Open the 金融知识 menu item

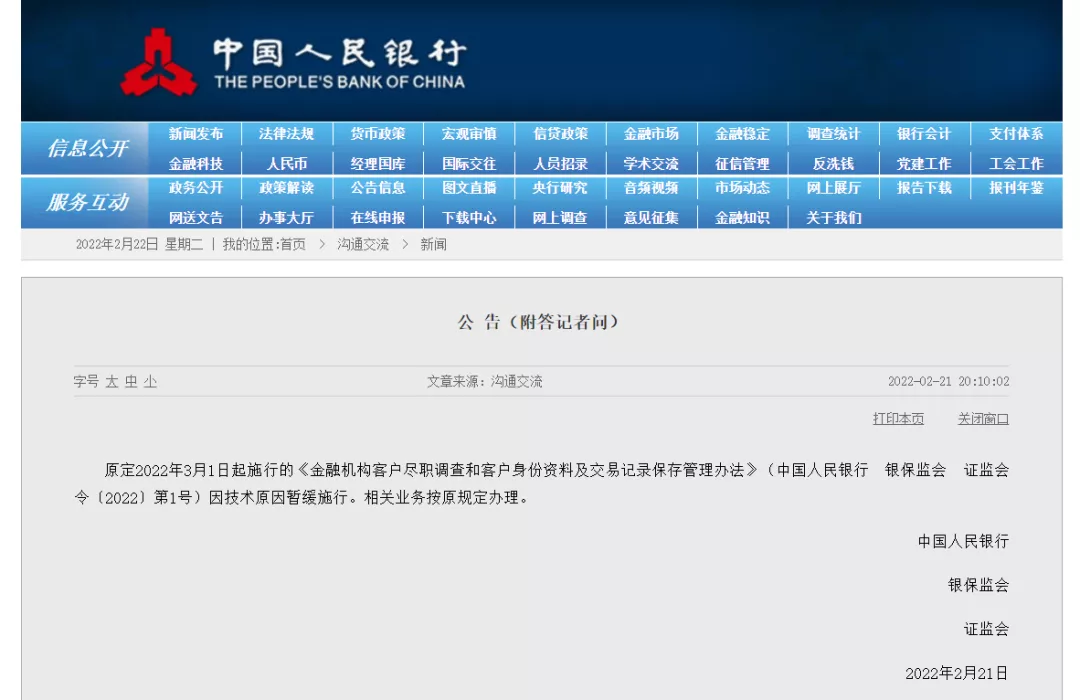(742, 216)
